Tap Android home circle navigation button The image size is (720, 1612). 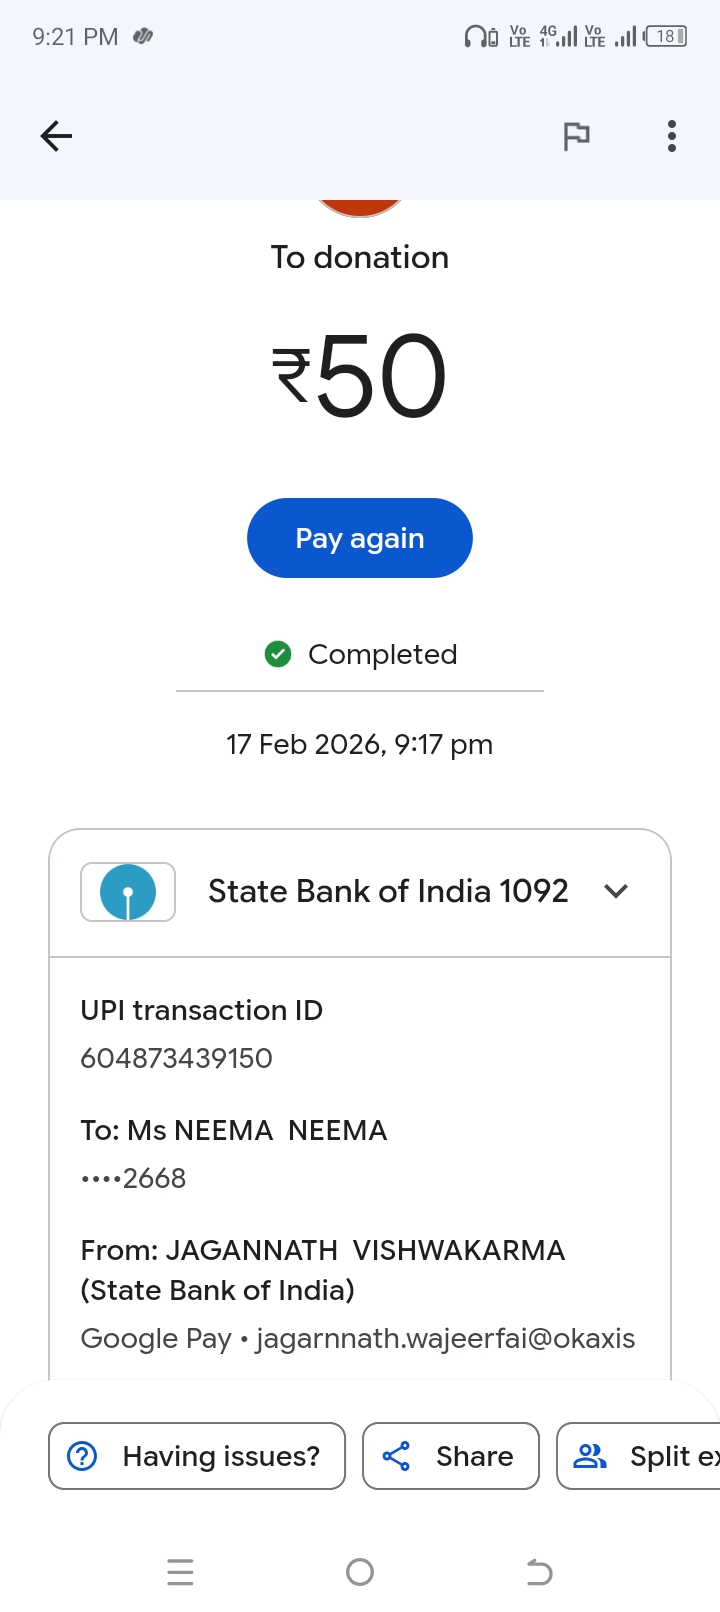[360, 1572]
